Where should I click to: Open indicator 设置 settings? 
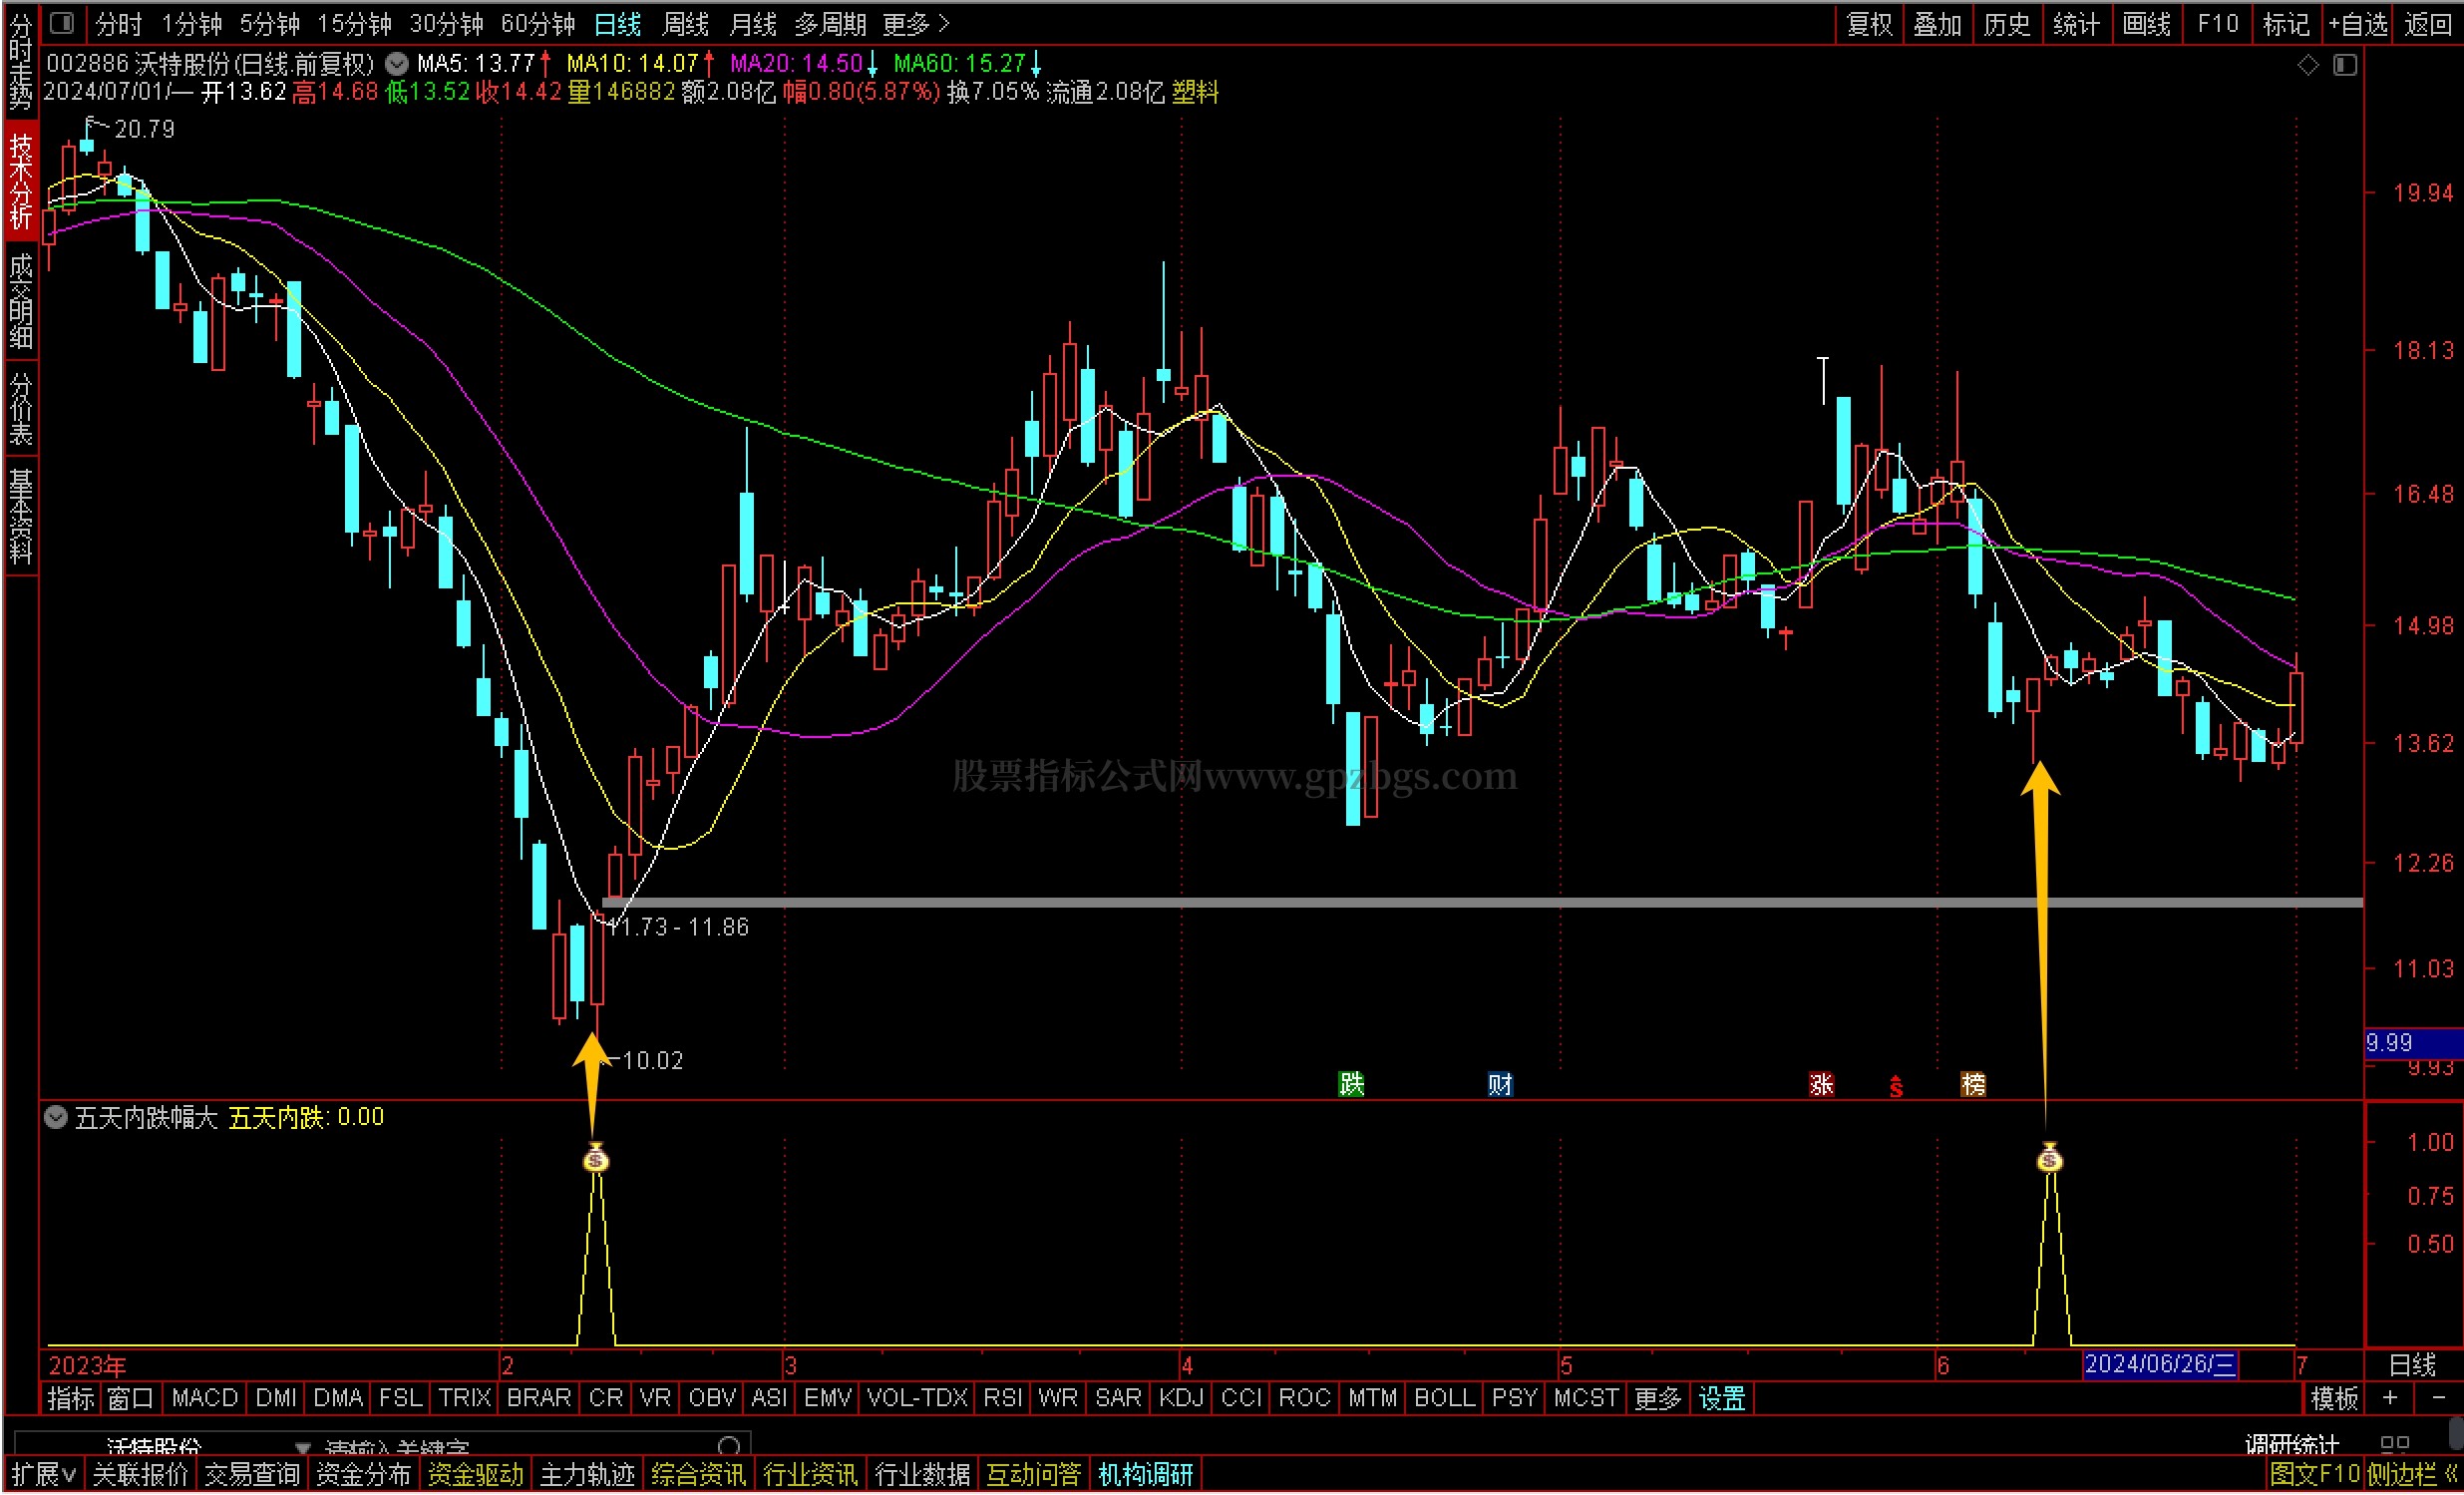(1722, 1399)
